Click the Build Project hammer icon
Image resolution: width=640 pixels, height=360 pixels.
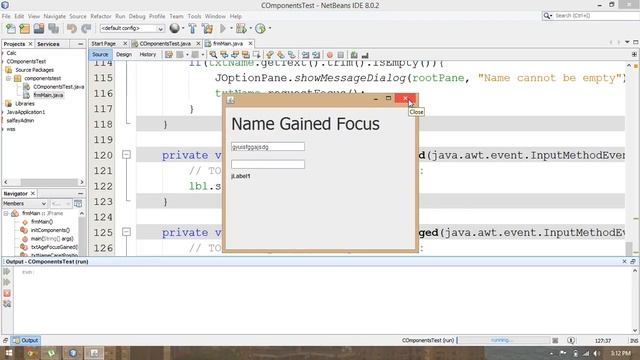(192, 29)
